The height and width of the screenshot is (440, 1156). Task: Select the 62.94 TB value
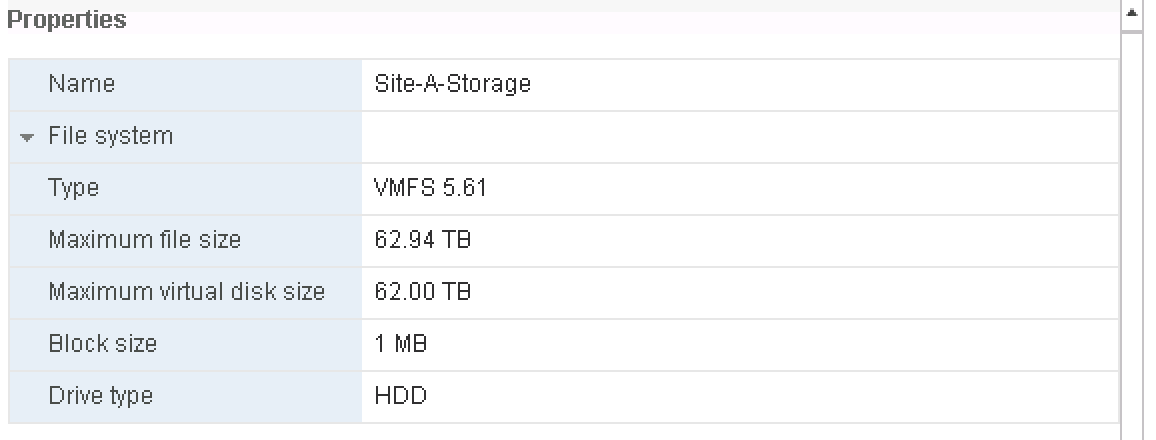pos(422,240)
